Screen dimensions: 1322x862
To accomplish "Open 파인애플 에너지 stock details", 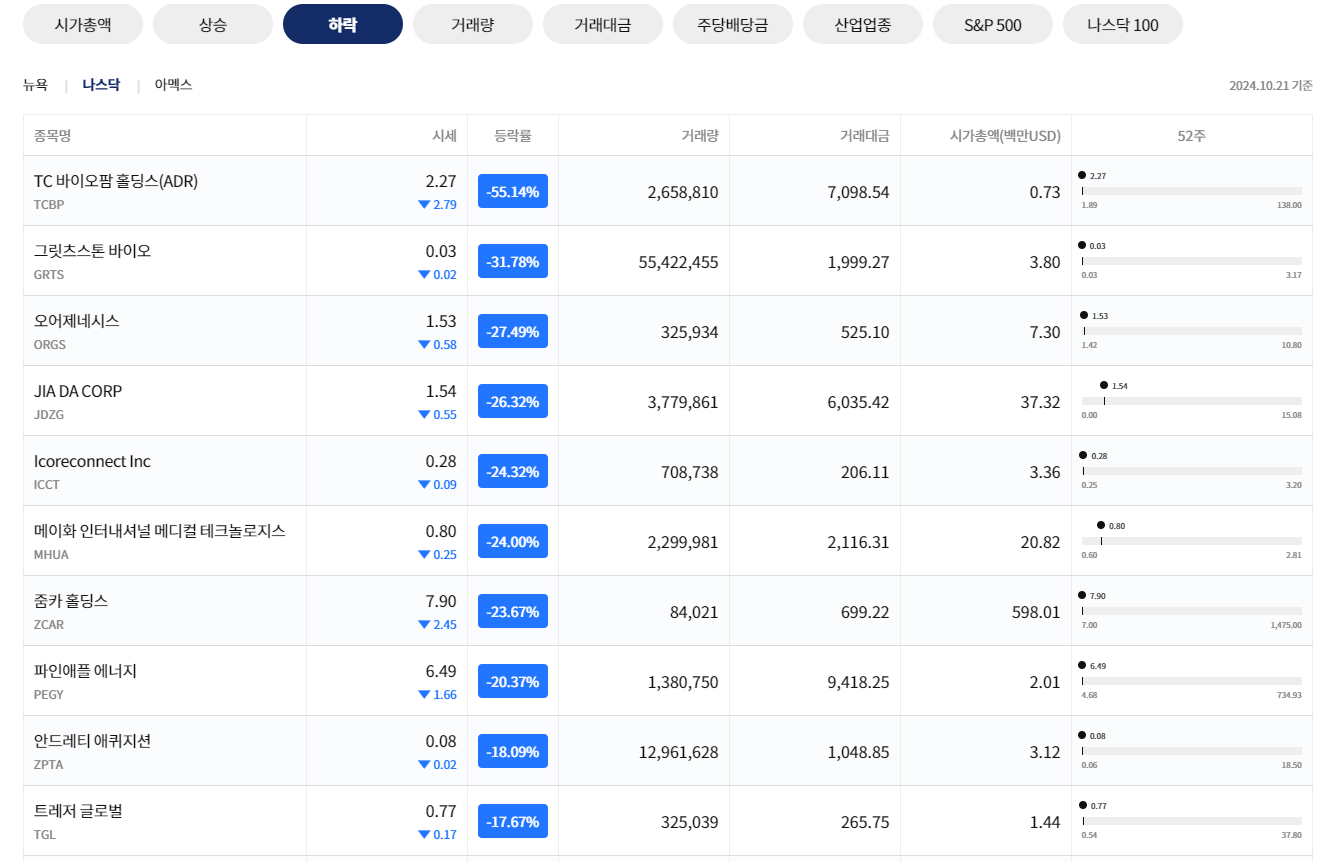I will coord(85,671).
